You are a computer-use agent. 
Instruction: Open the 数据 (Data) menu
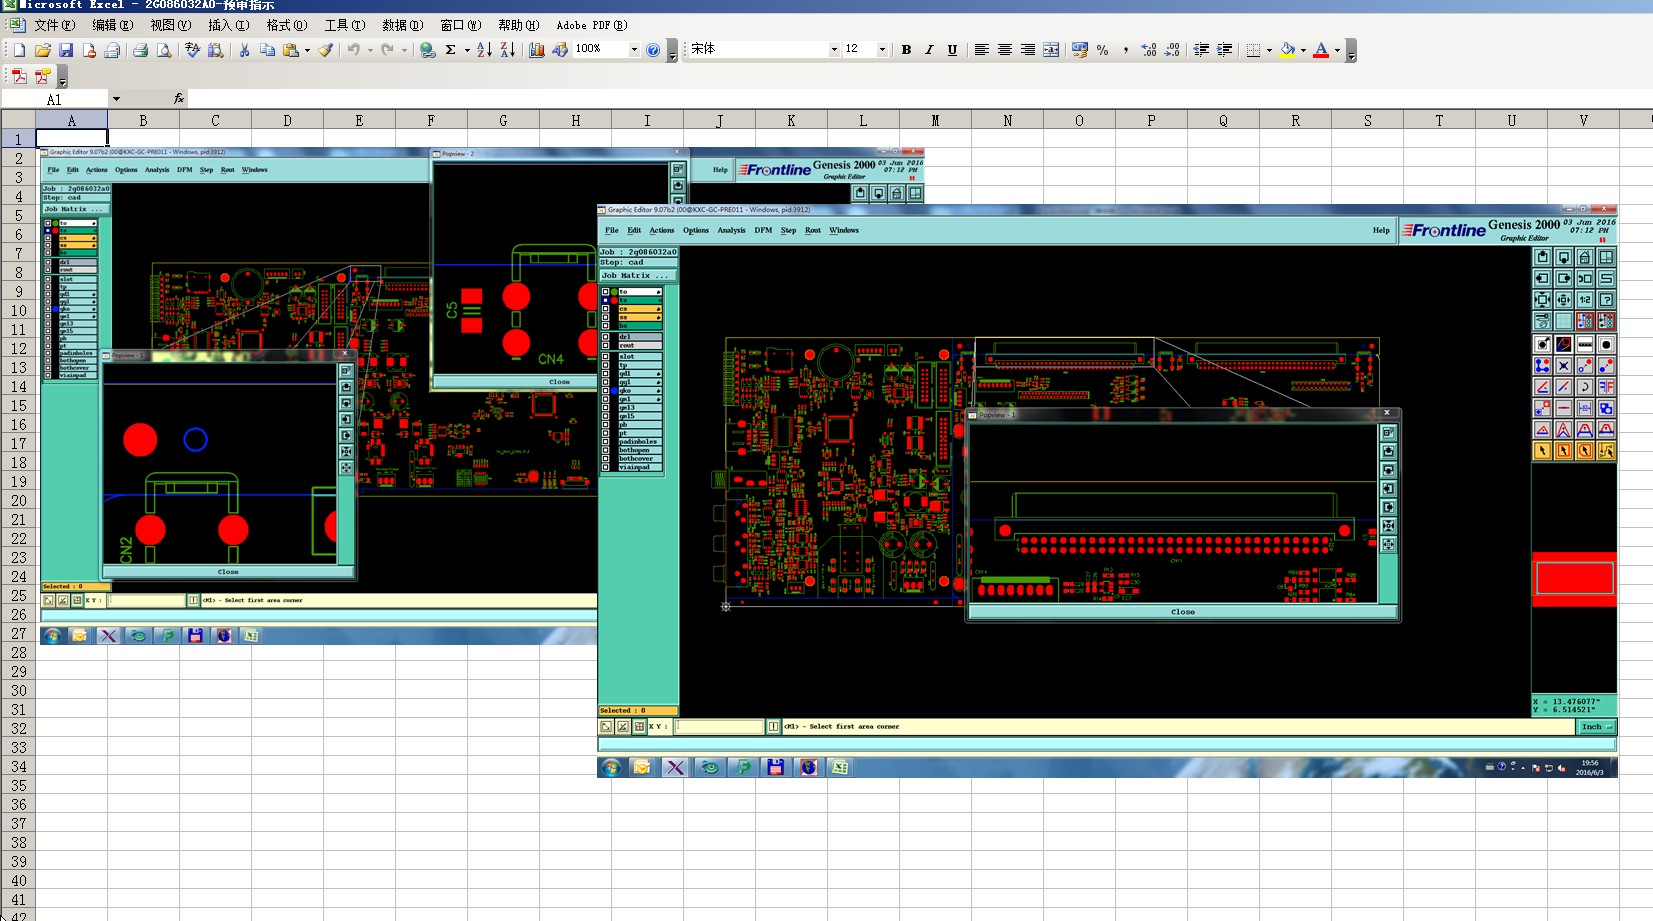point(402,25)
